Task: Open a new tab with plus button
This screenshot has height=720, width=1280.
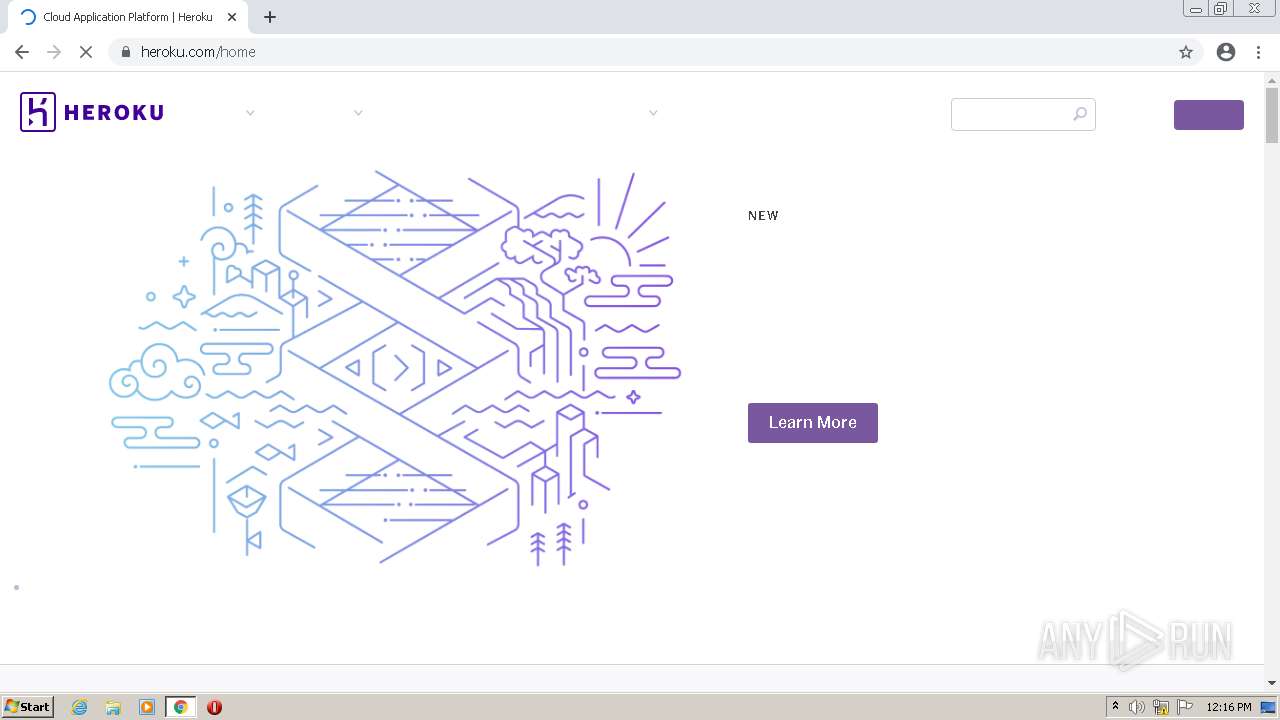Action: coord(270,17)
